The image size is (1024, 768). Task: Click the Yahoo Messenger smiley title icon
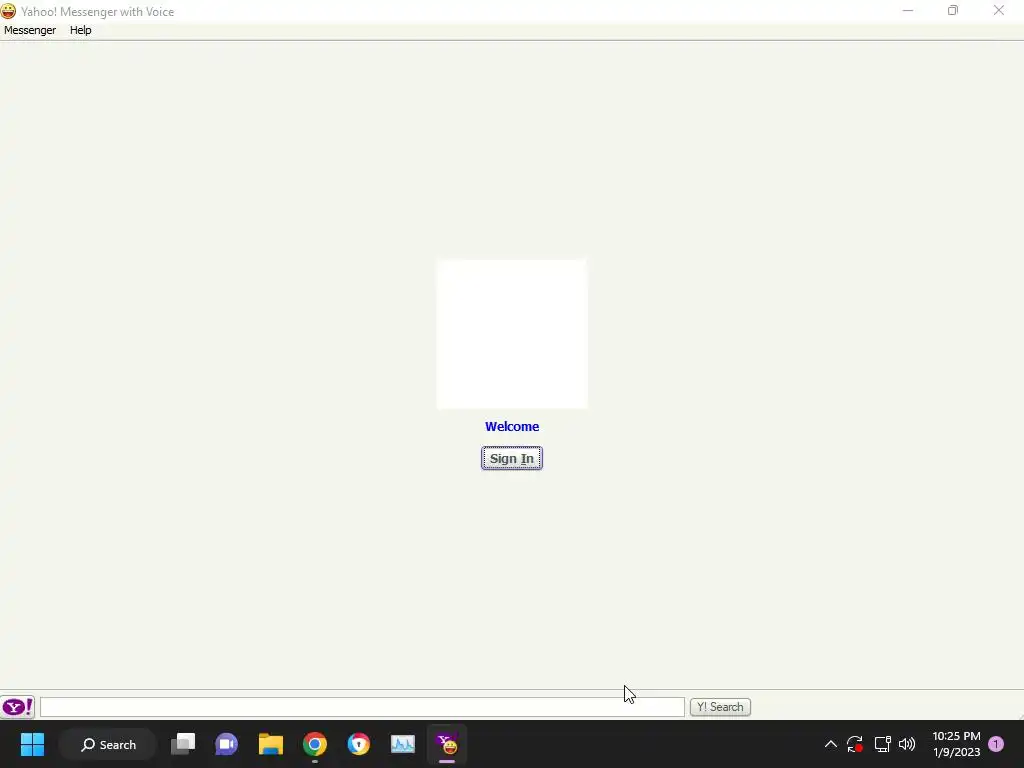click(x=8, y=11)
